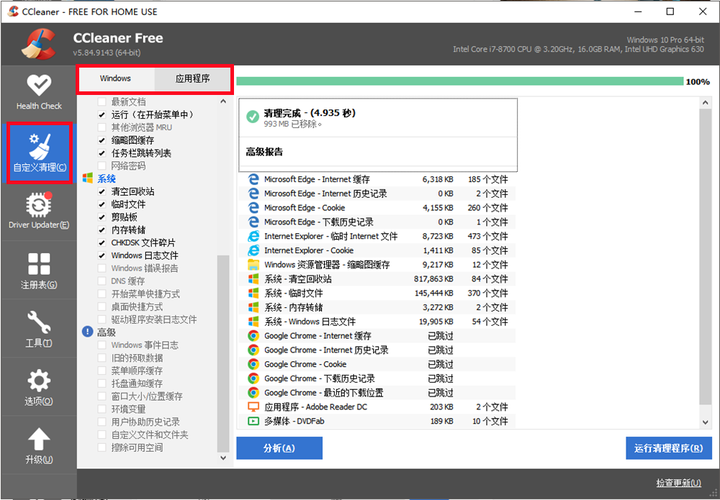Uncheck the 清空回收站 checkbox
The height and width of the screenshot is (500, 720).
[102, 191]
